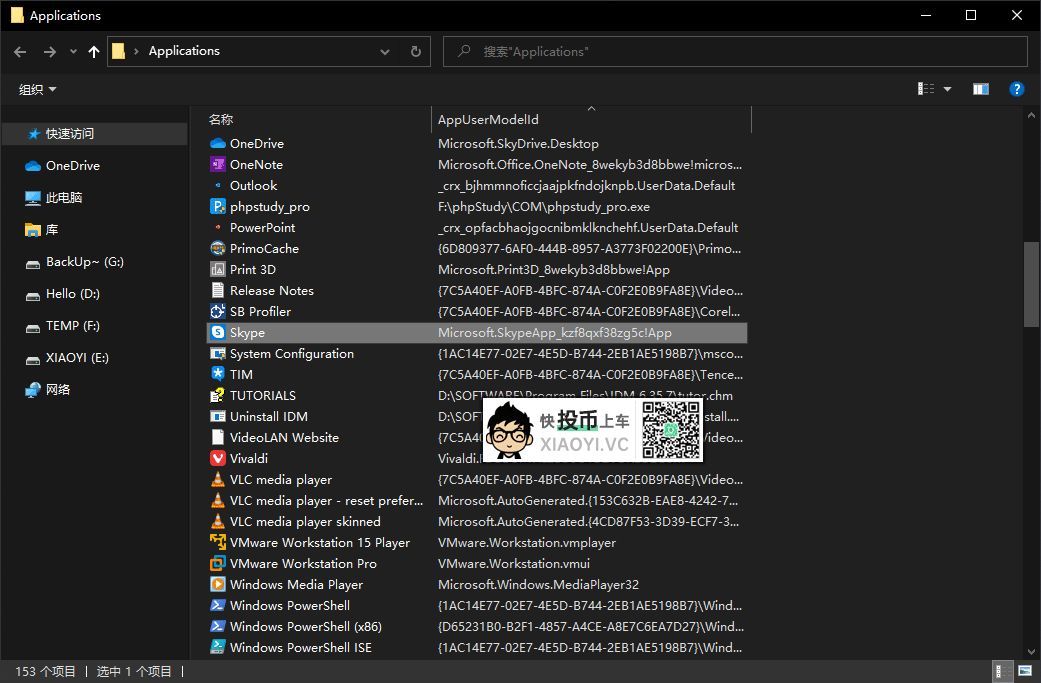Select 快速访问 in navigation pane
Image resolution: width=1041 pixels, height=683 pixels.
pyautogui.click(x=70, y=134)
